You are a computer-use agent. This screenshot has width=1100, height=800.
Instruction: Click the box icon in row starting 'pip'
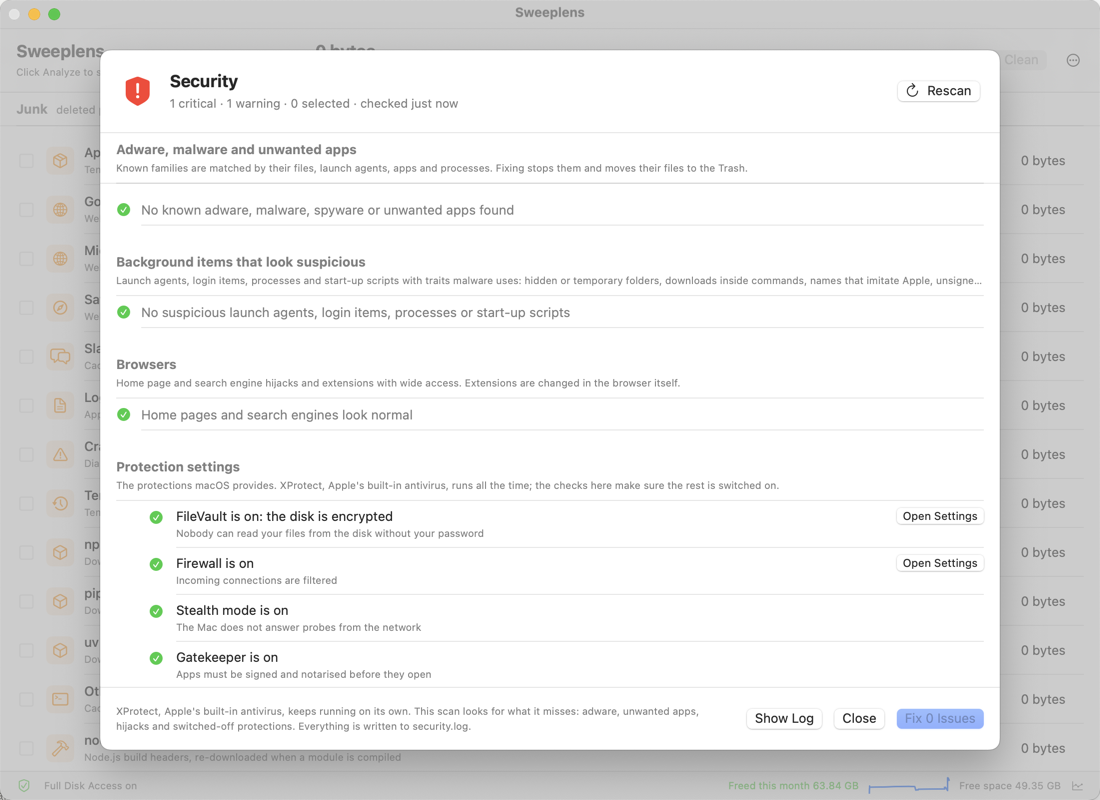pos(60,601)
